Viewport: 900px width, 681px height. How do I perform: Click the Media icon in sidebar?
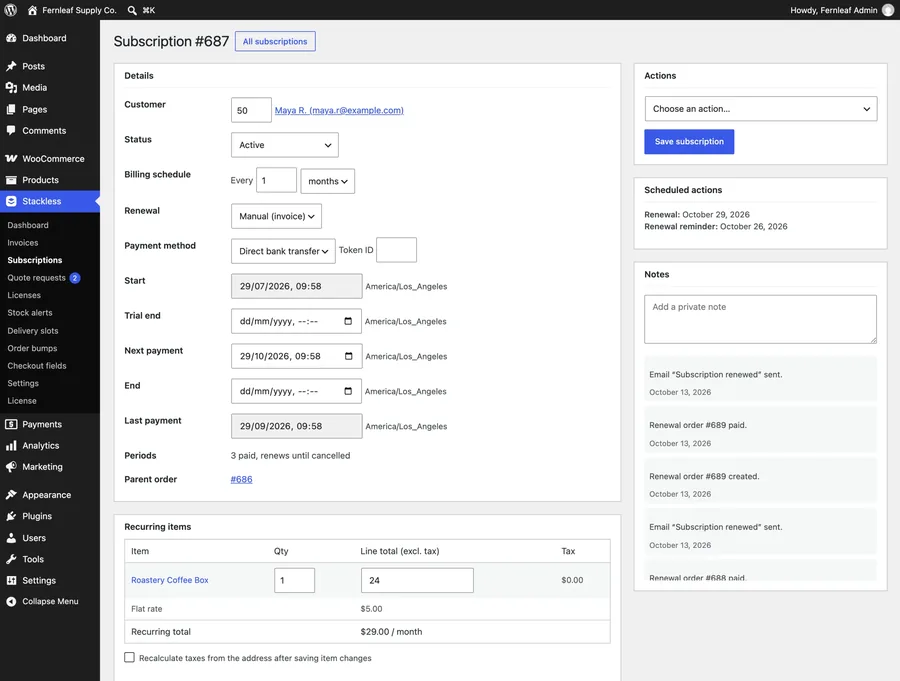(x=11, y=87)
